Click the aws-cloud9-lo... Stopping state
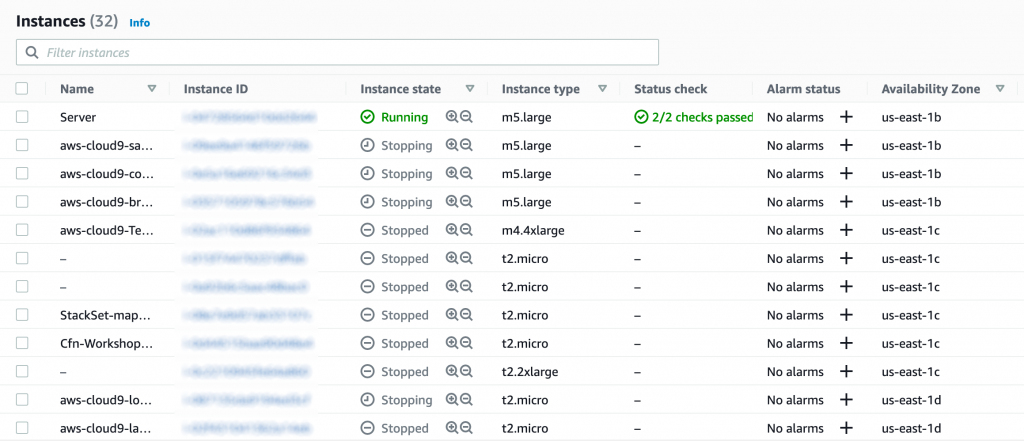Image resolution: width=1024 pixels, height=441 pixels. click(396, 400)
